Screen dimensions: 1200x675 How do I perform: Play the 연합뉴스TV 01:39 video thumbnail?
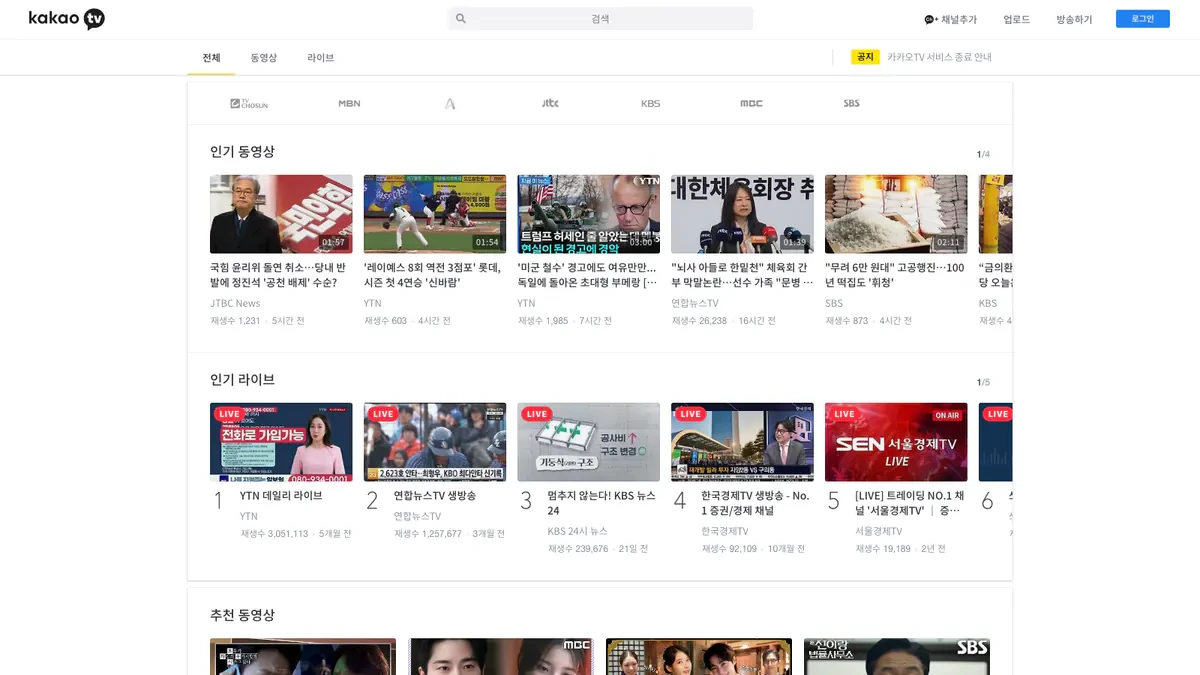[742, 214]
